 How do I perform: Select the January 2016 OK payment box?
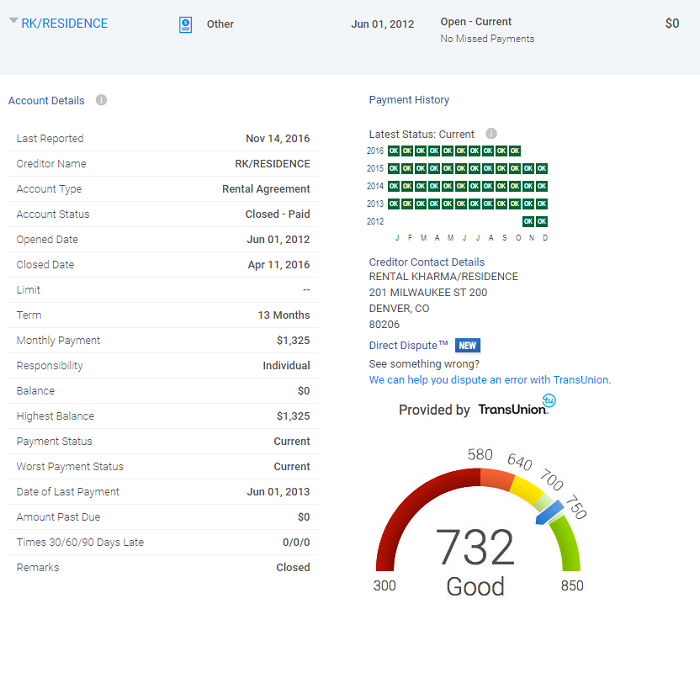(x=394, y=151)
